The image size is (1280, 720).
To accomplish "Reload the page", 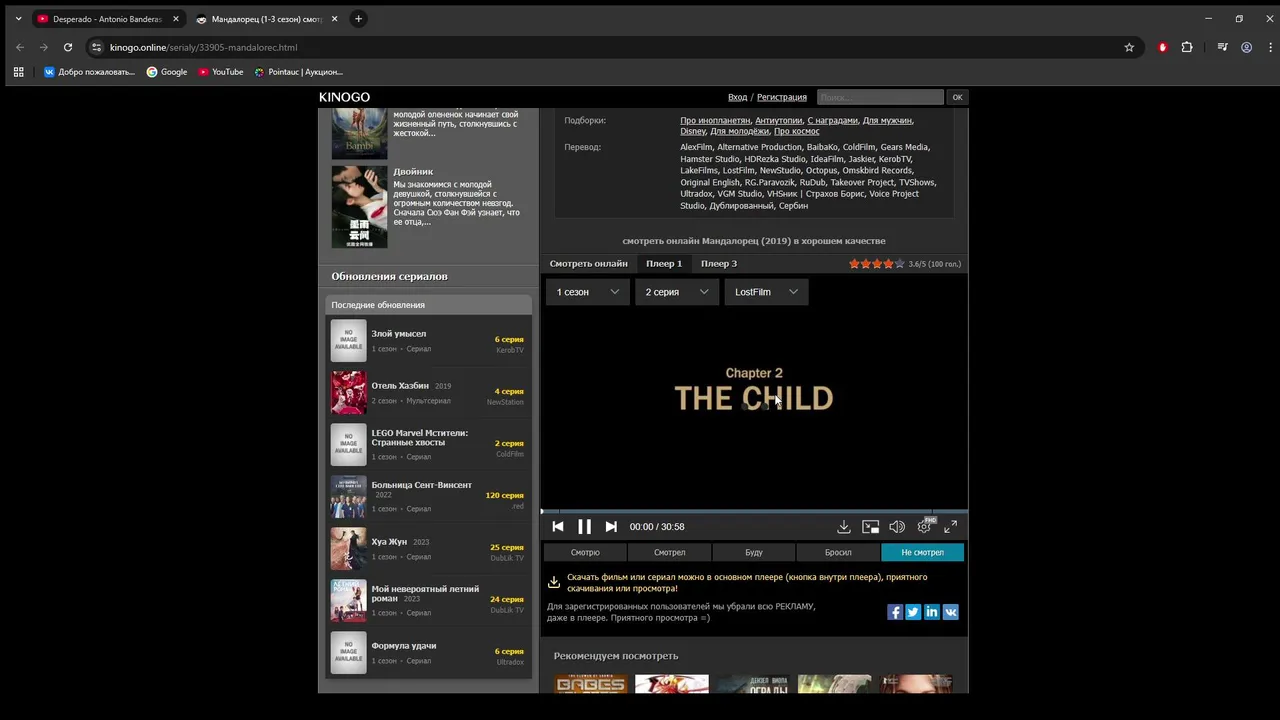I will (x=68, y=47).
